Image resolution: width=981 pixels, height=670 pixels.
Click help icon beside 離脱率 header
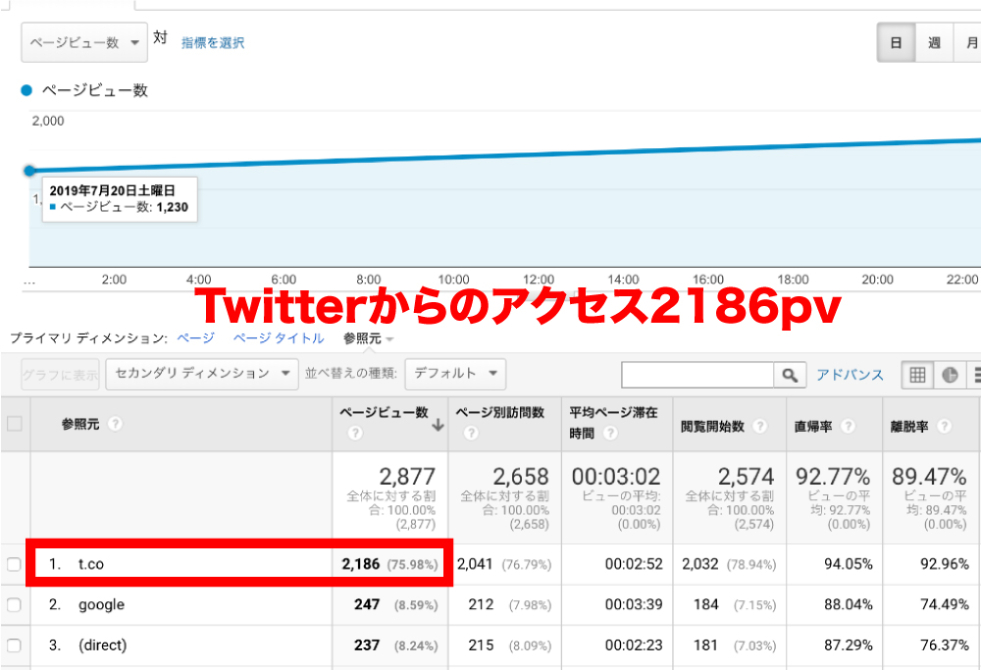(x=944, y=426)
